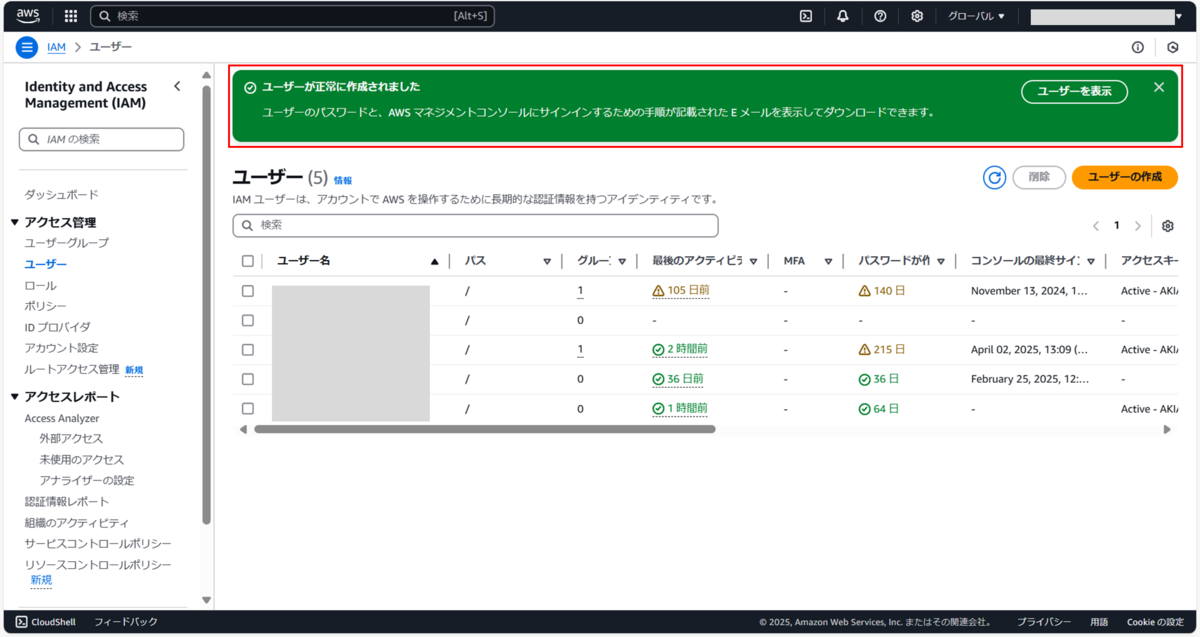Sort by グループ column arrow

[x=622, y=261]
